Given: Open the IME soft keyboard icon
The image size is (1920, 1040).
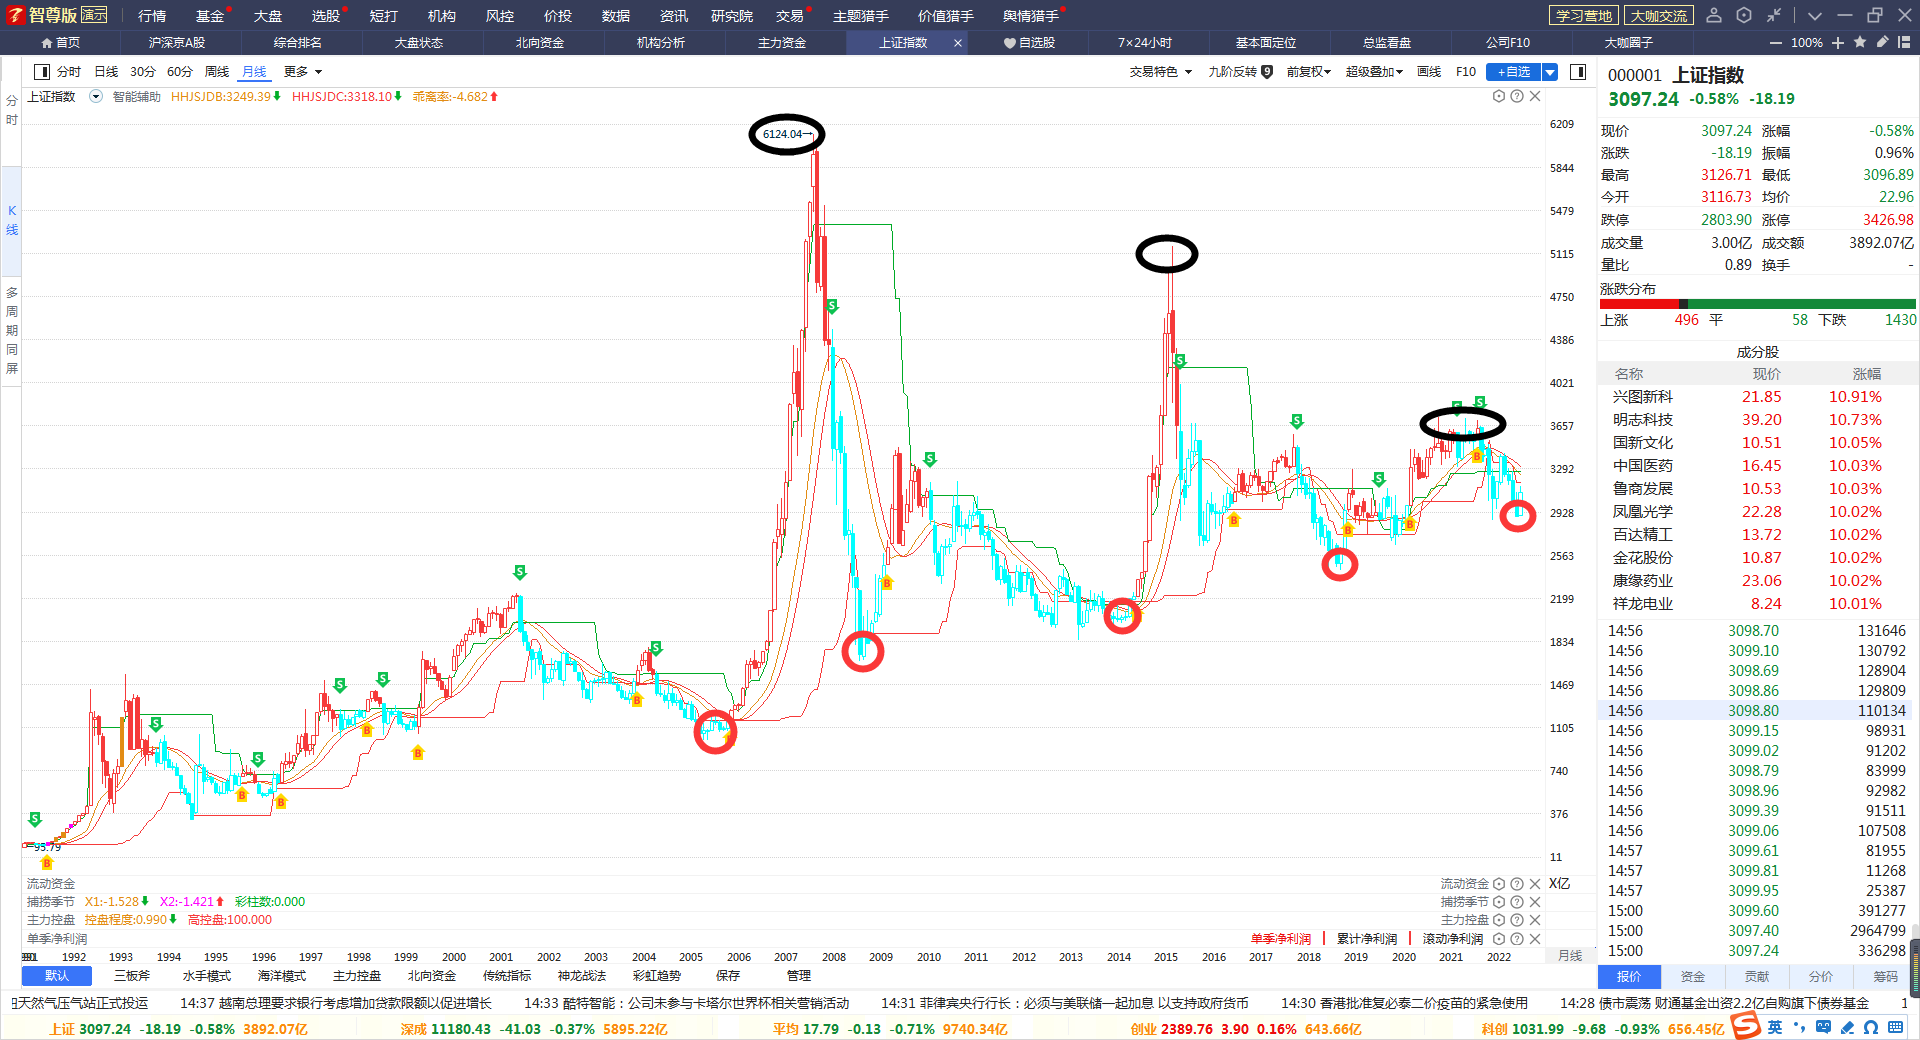Looking at the screenshot, I should point(1896,1027).
